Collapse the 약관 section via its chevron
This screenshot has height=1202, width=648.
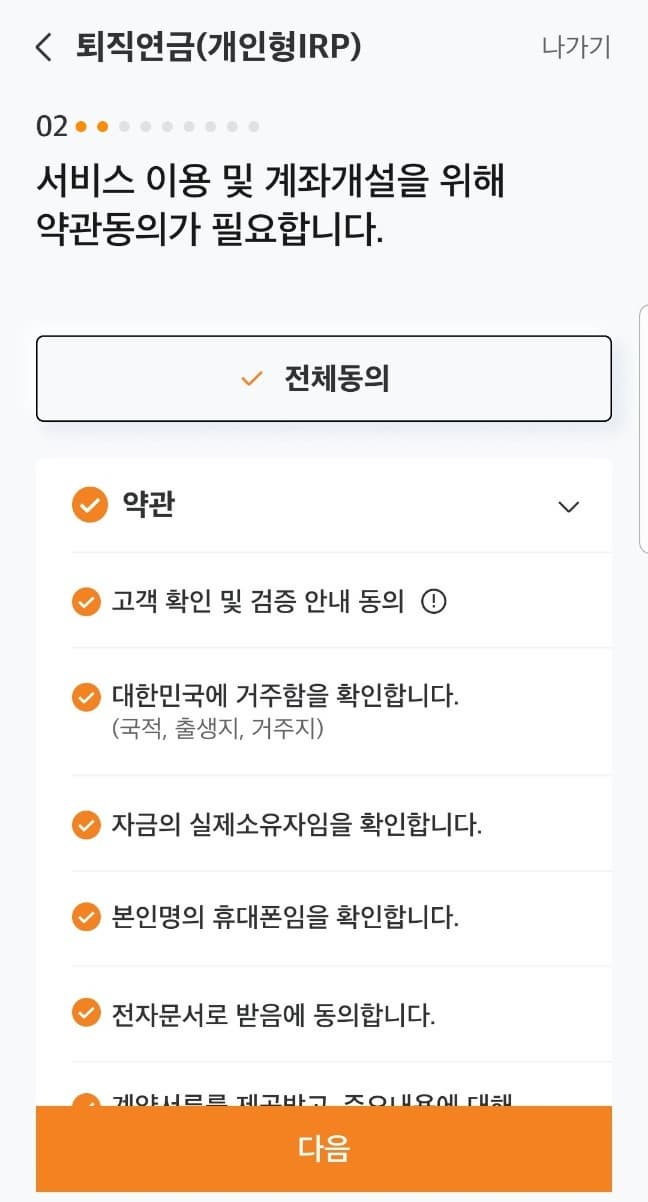point(568,507)
